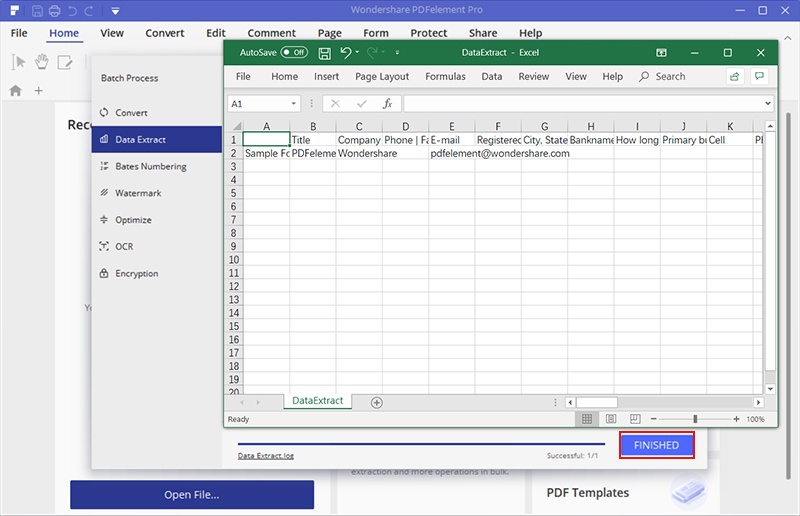
Task: Select Convert in Batch Process list
Action: tap(157, 113)
